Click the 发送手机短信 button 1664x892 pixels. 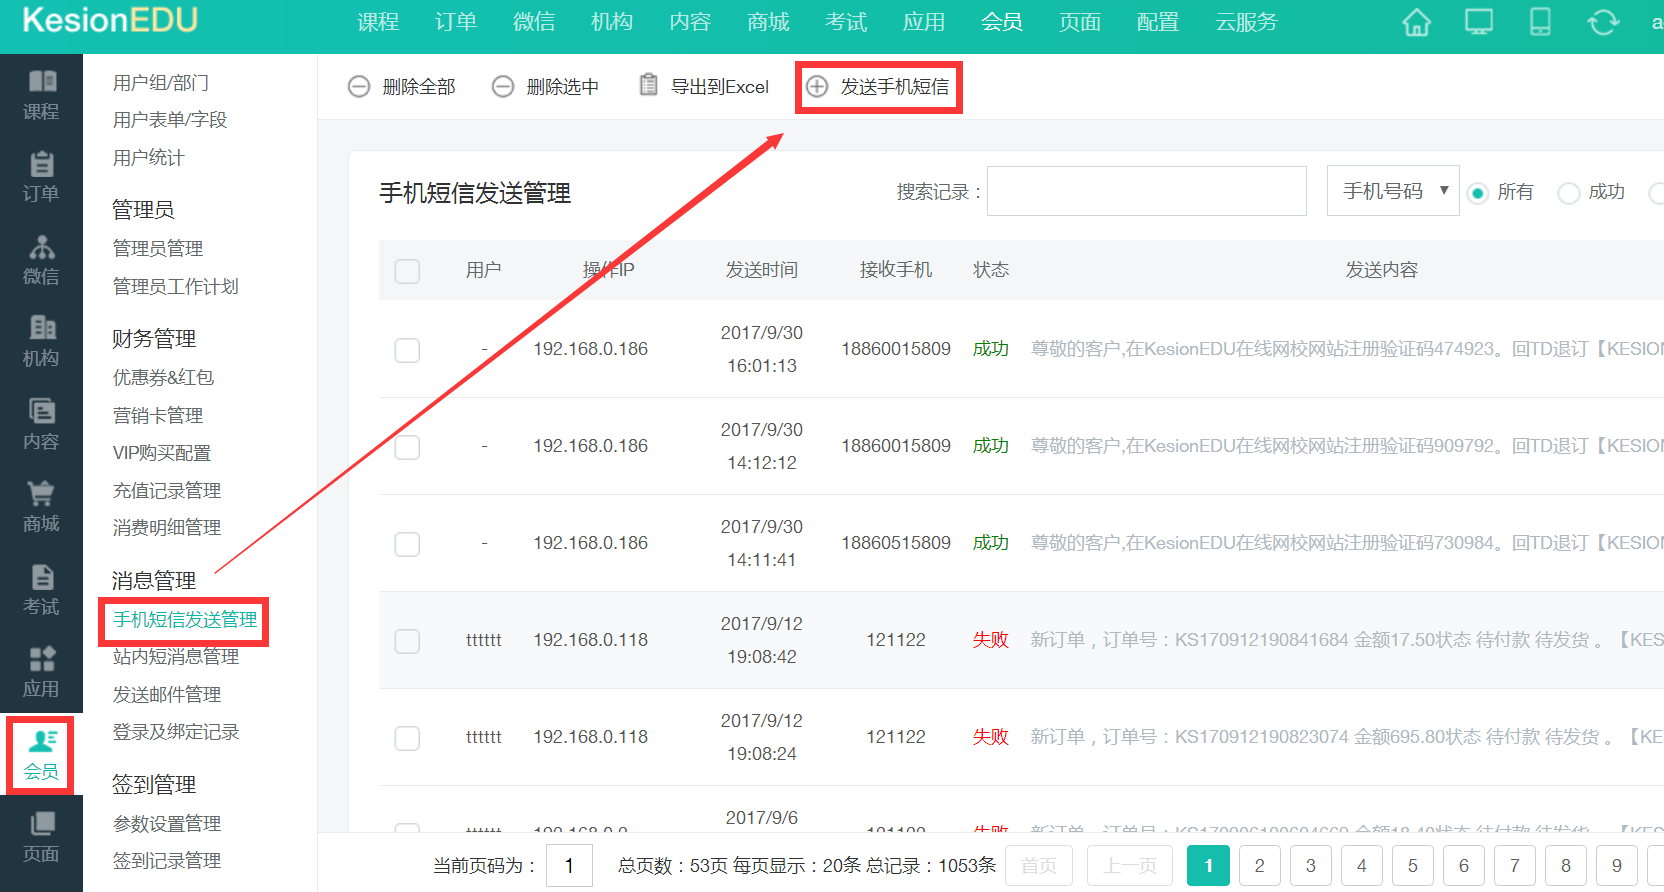click(879, 87)
